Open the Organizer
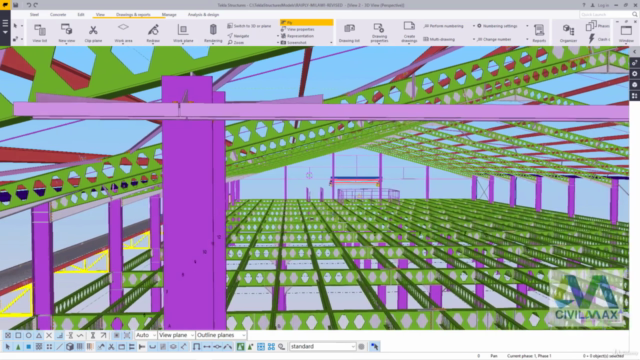640x360 pixels. click(x=568, y=33)
